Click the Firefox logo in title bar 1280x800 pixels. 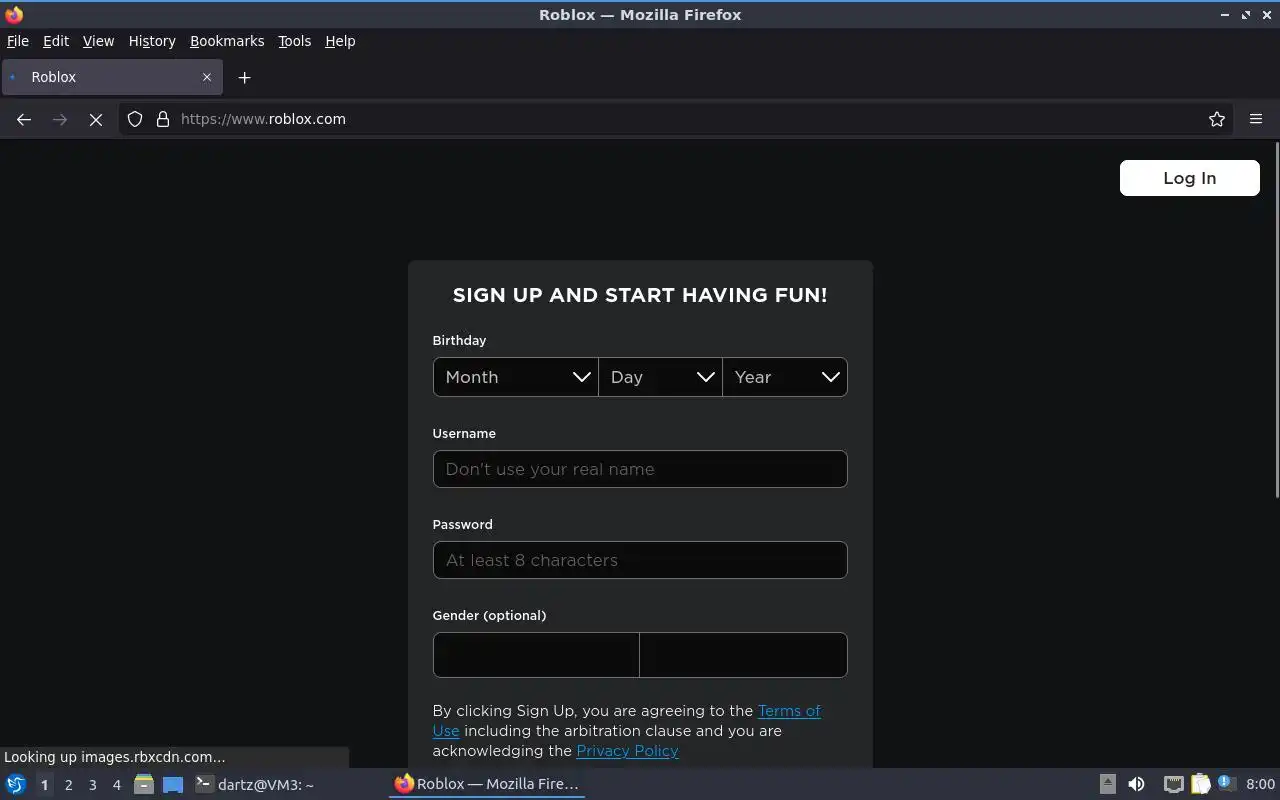pyautogui.click(x=14, y=15)
